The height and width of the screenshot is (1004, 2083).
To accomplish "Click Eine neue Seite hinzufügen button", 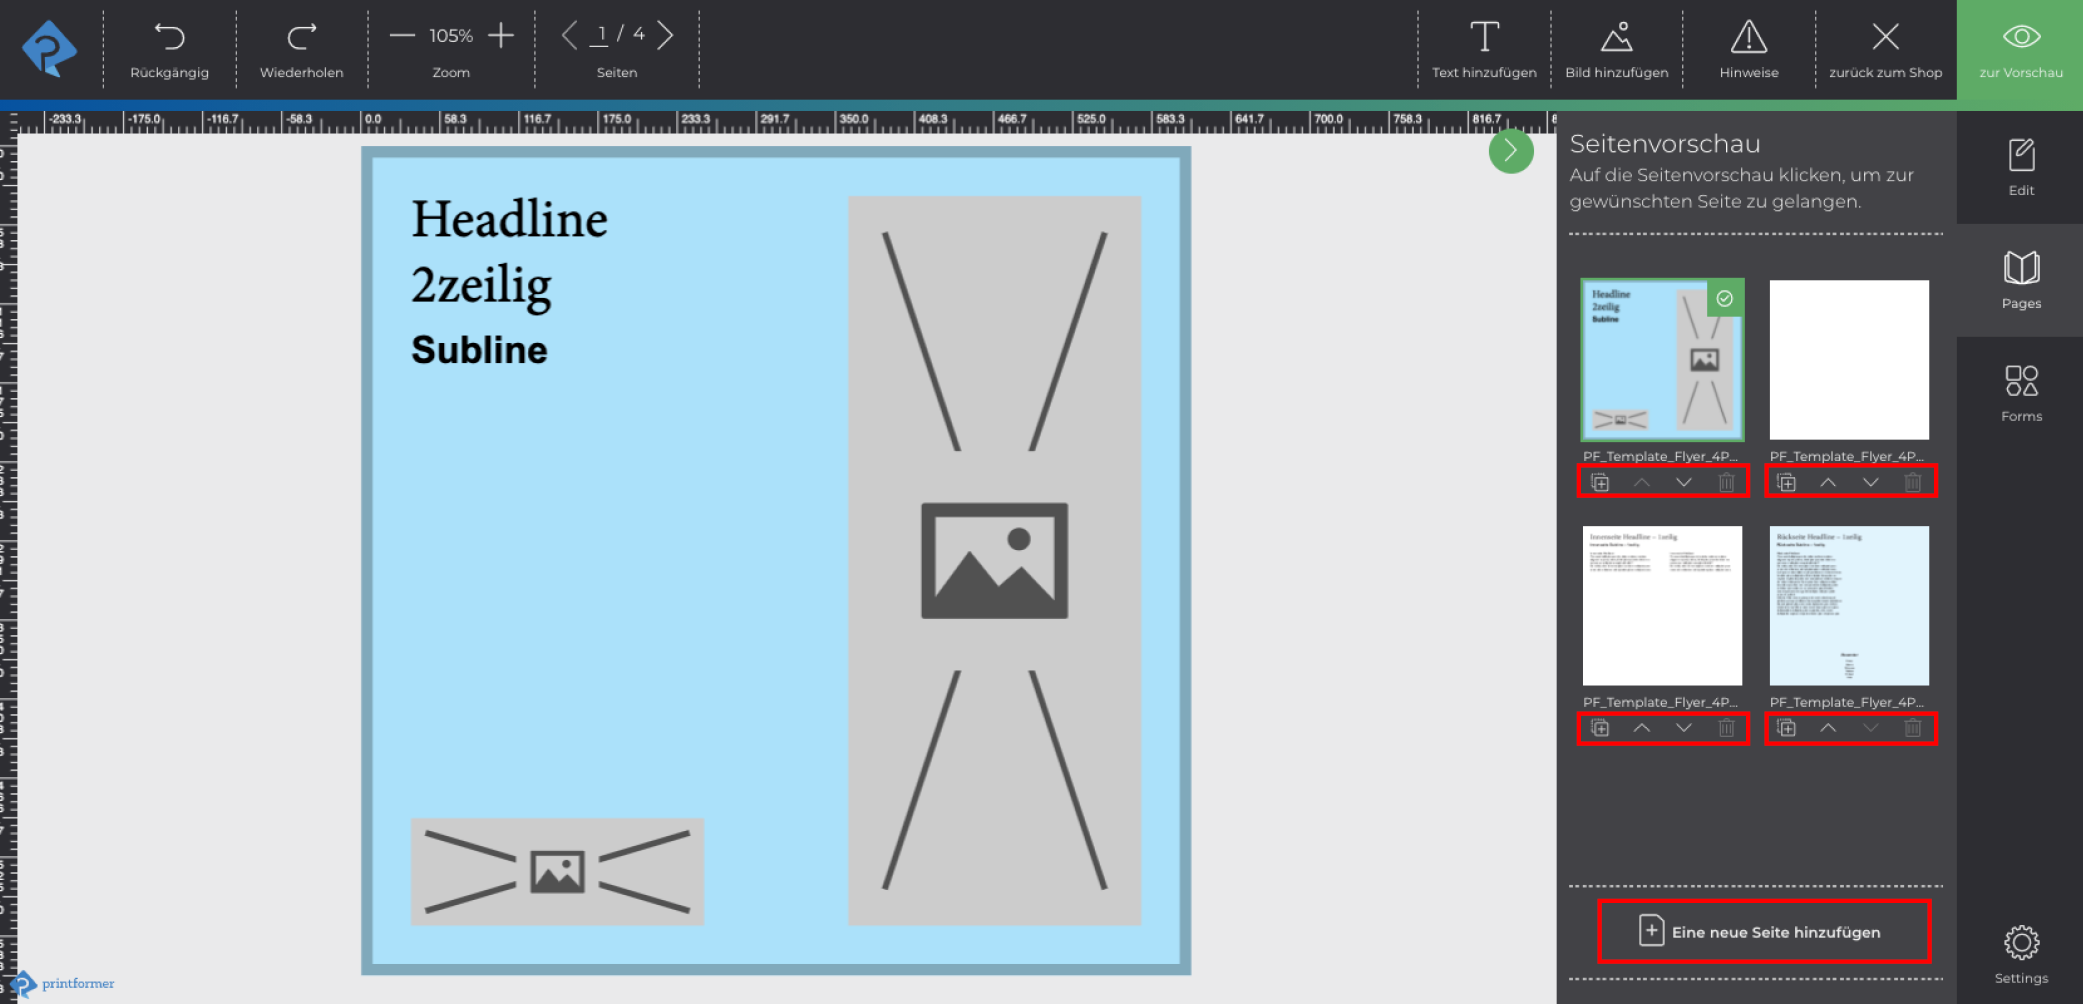I will pos(1763,932).
